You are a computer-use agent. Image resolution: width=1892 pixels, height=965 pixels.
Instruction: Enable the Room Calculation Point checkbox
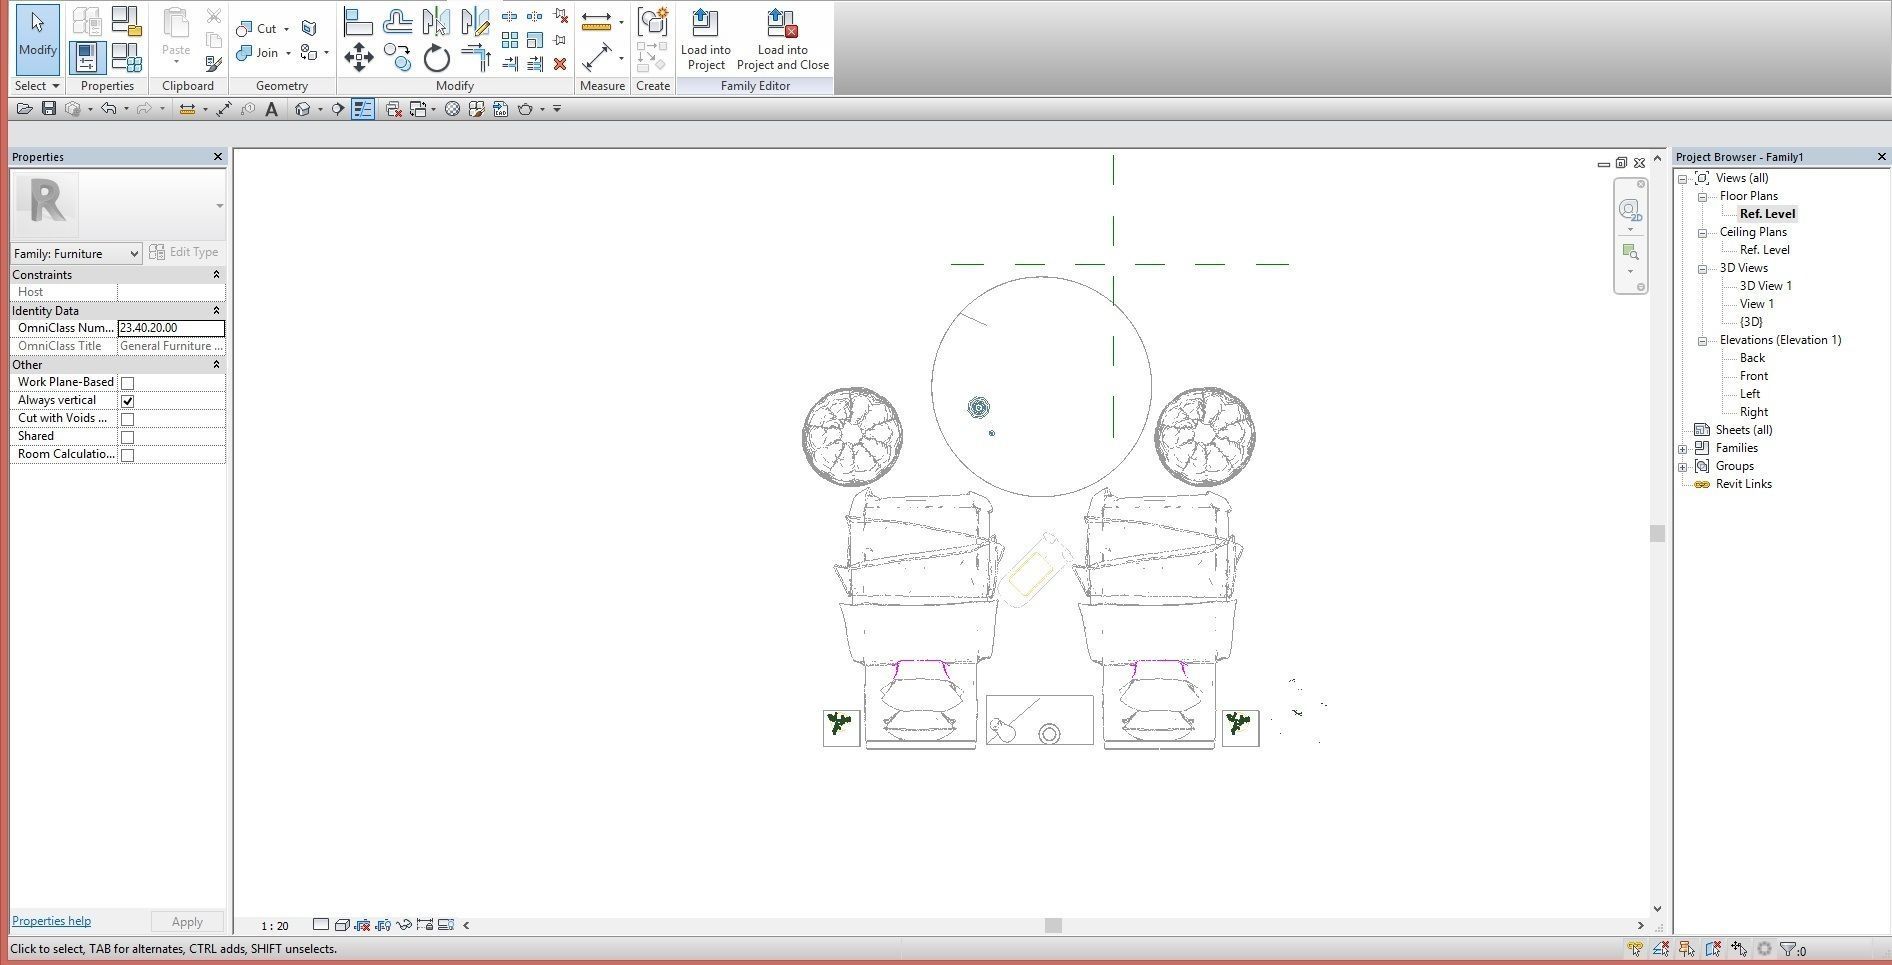(127, 455)
